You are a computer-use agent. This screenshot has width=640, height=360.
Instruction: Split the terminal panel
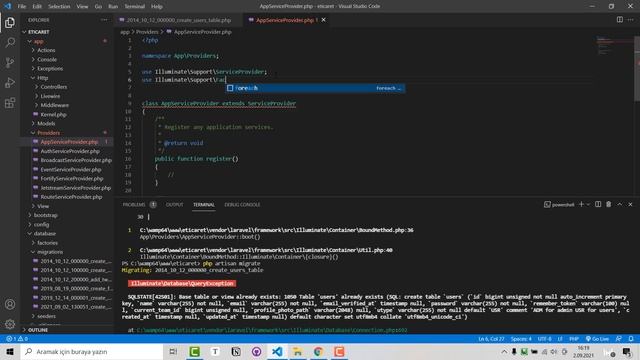click(598, 204)
